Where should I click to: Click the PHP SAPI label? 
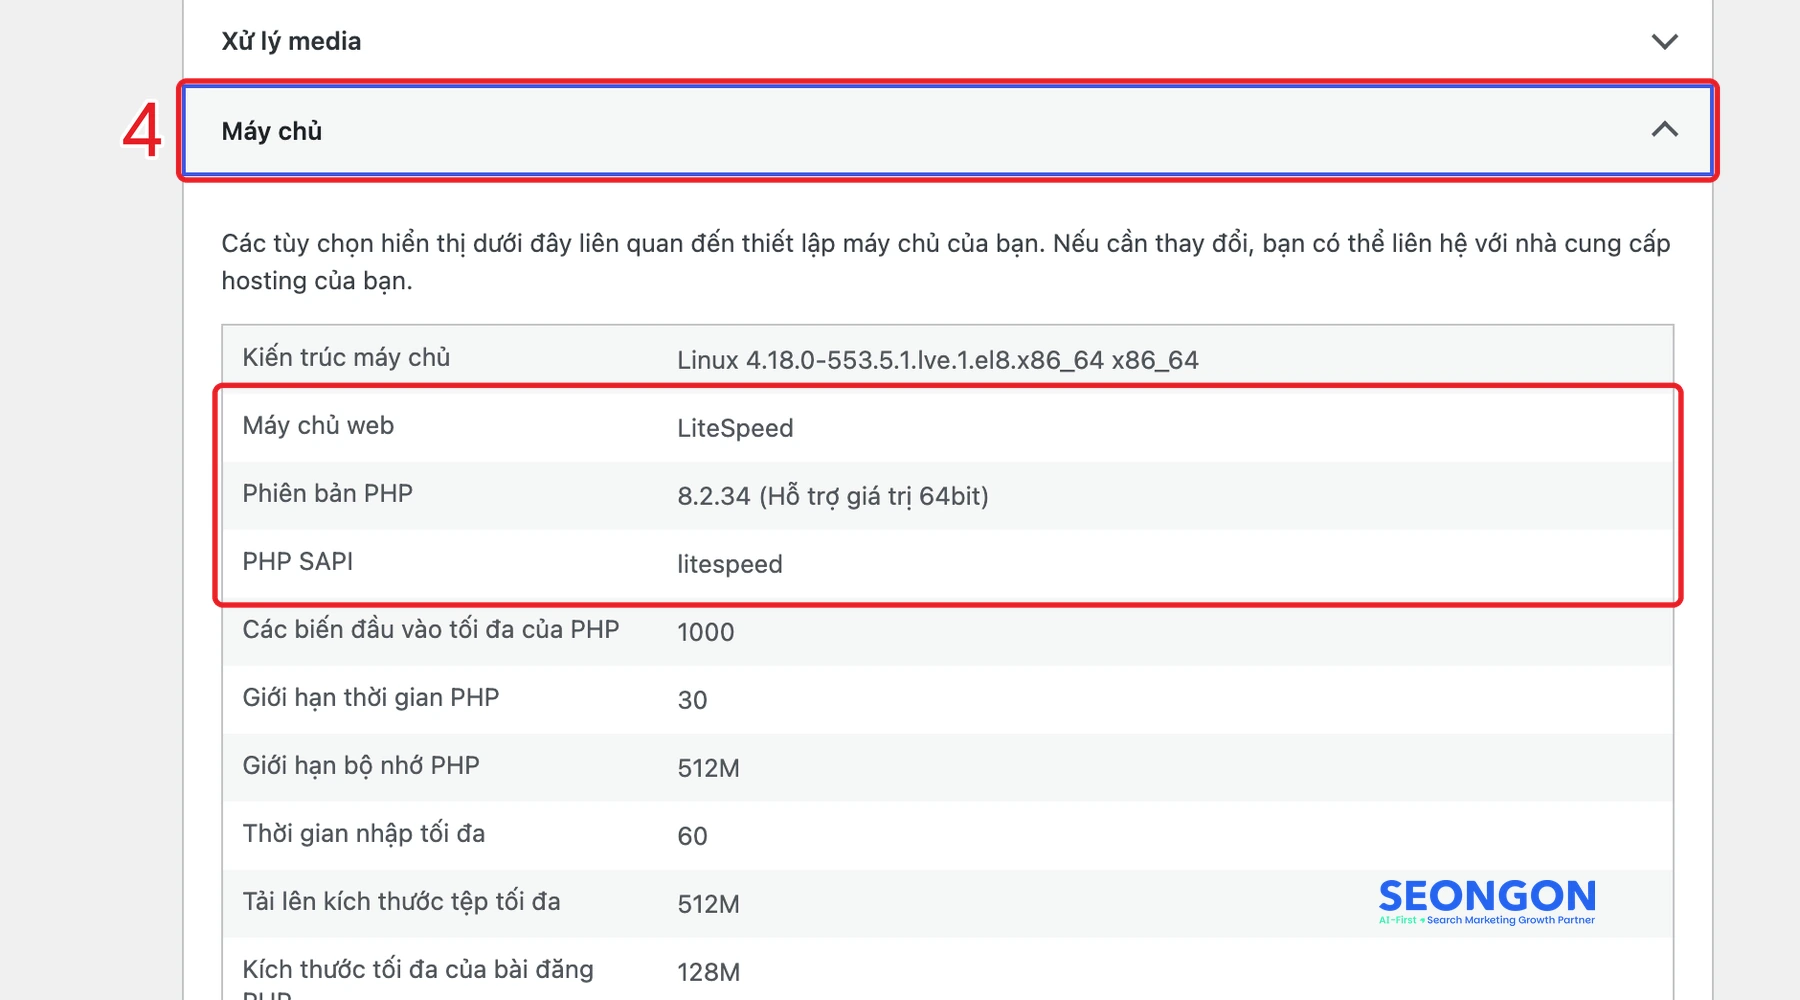pyautogui.click(x=298, y=561)
